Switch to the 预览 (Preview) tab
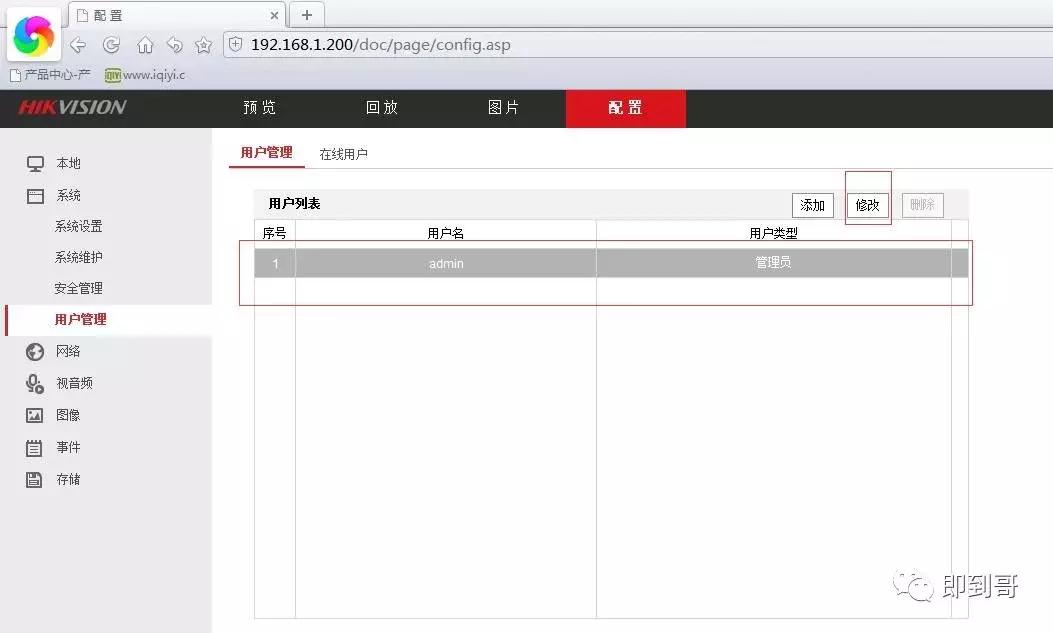This screenshot has height=633, width=1053. pos(259,107)
